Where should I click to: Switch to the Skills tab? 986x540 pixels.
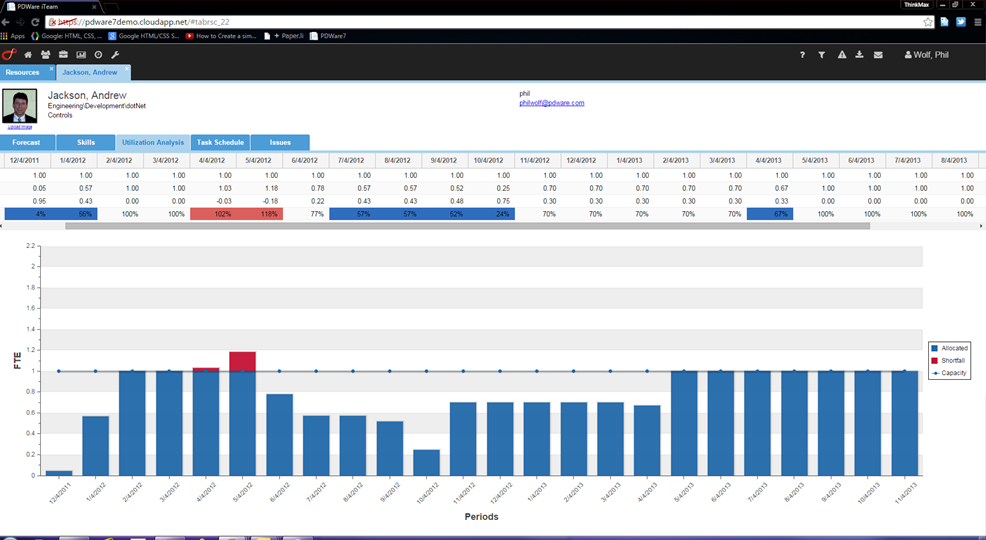click(x=86, y=143)
